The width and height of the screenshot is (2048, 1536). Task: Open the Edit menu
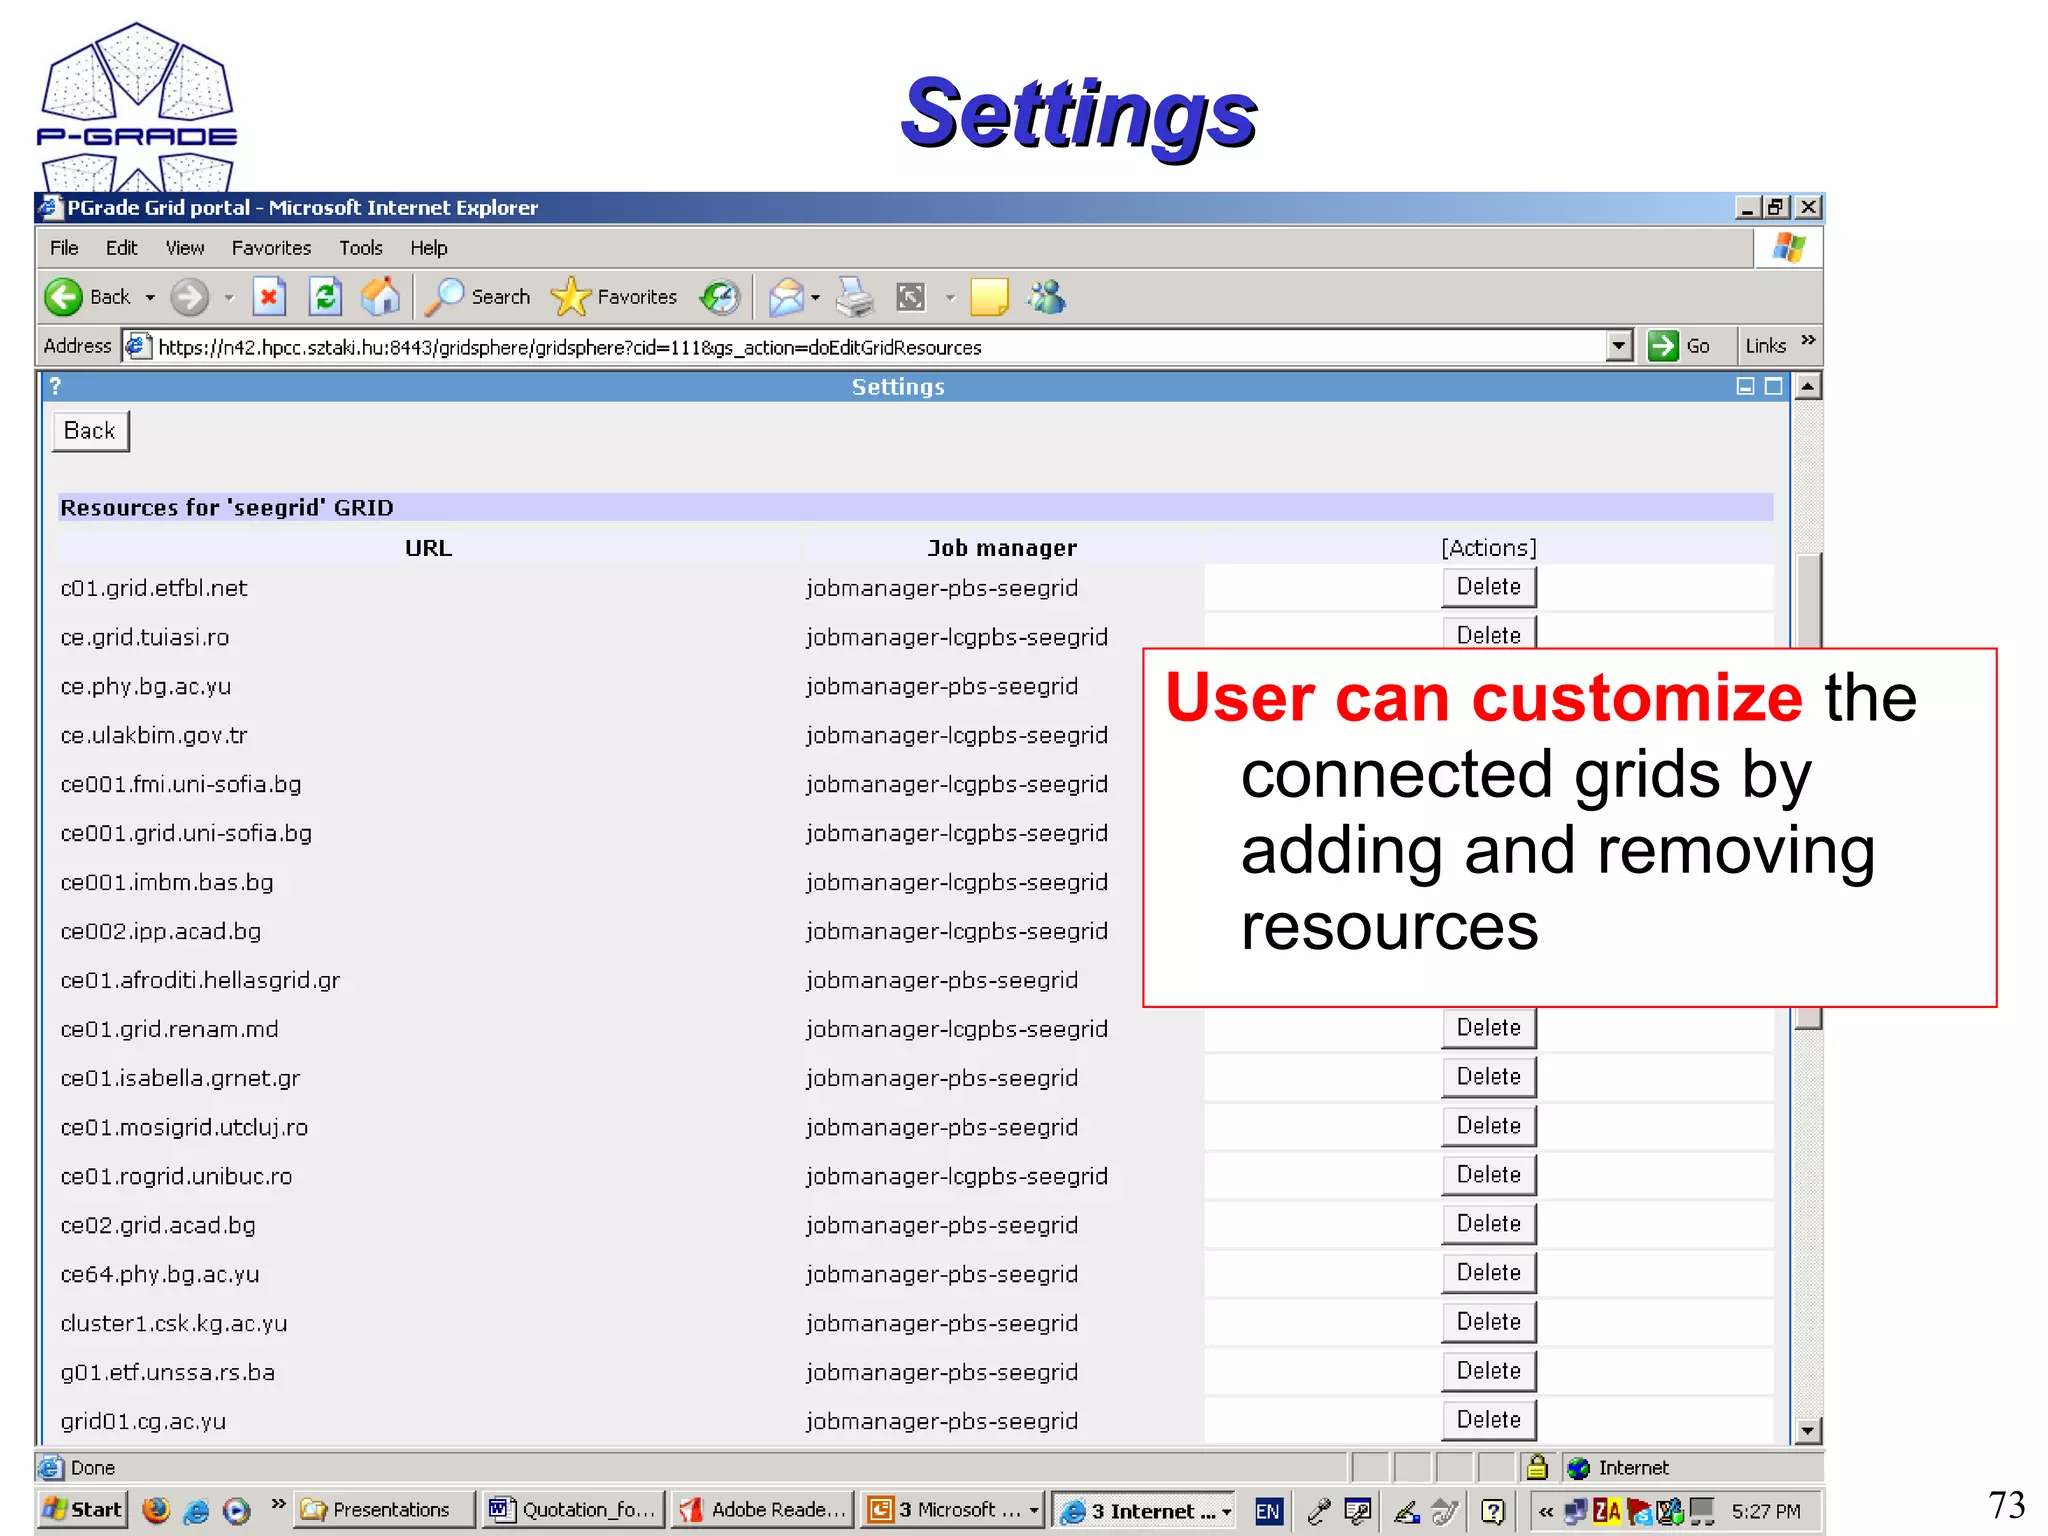point(121,248)
